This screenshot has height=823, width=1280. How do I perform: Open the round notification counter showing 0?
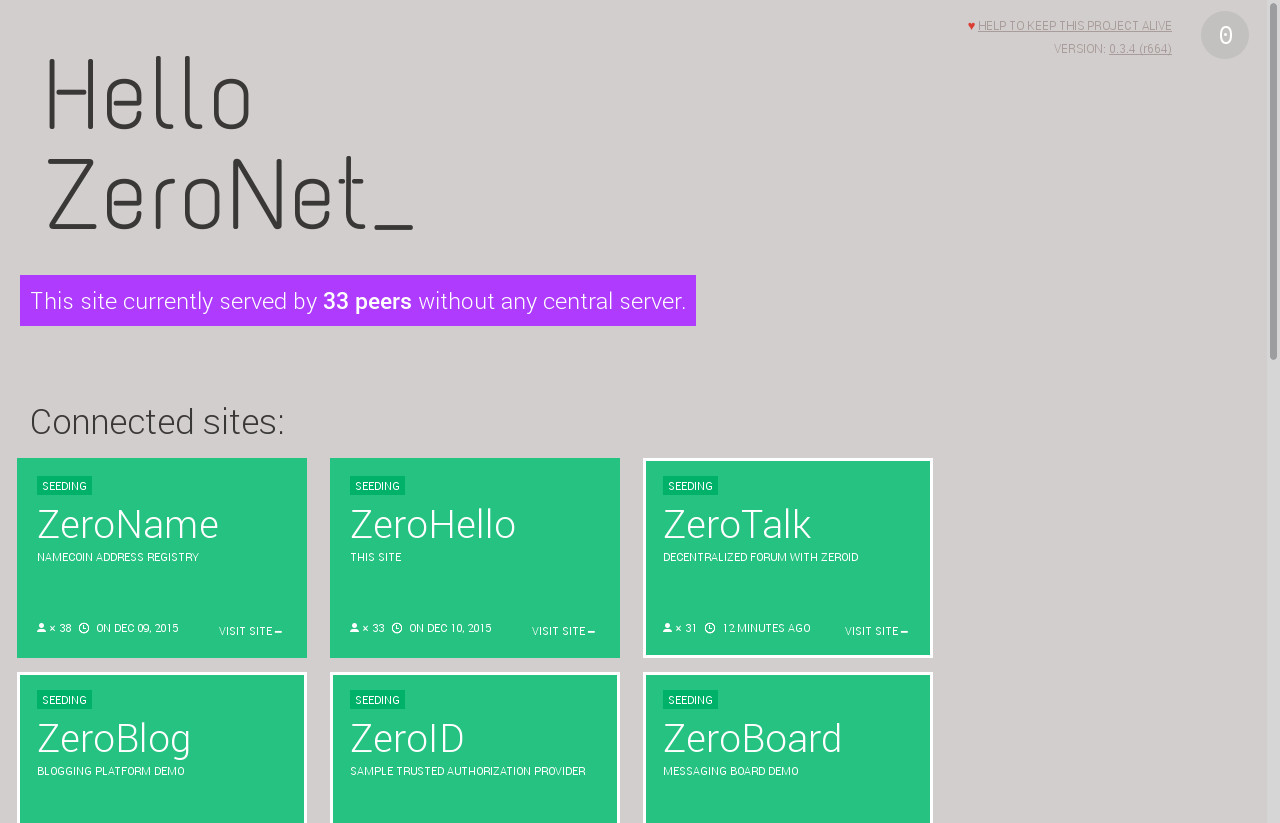point(1224,35)
